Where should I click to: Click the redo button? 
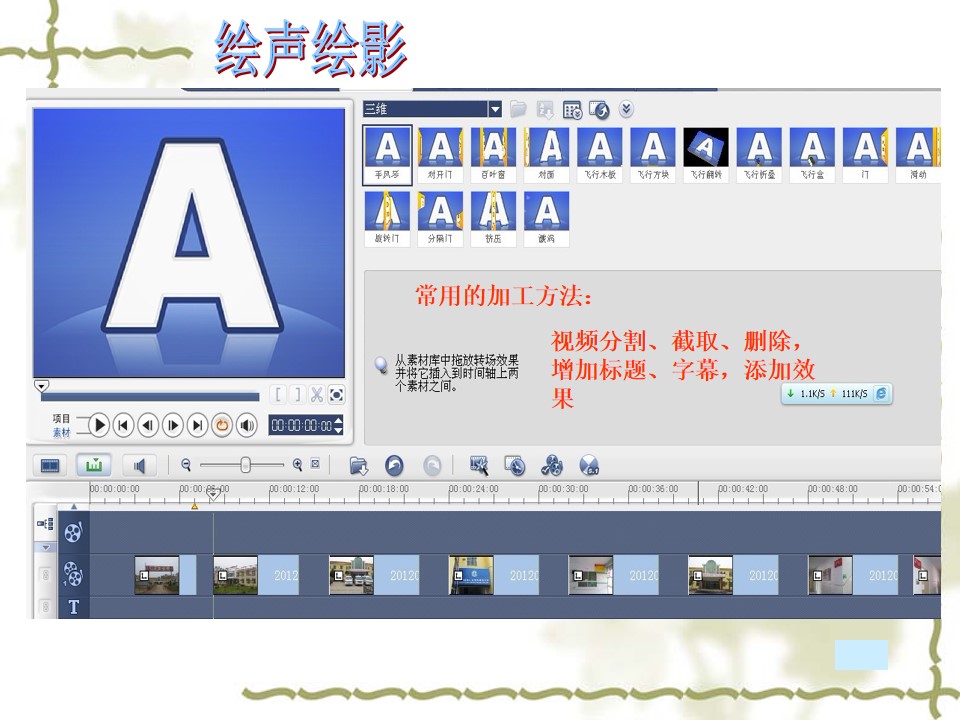click(432, 466)
